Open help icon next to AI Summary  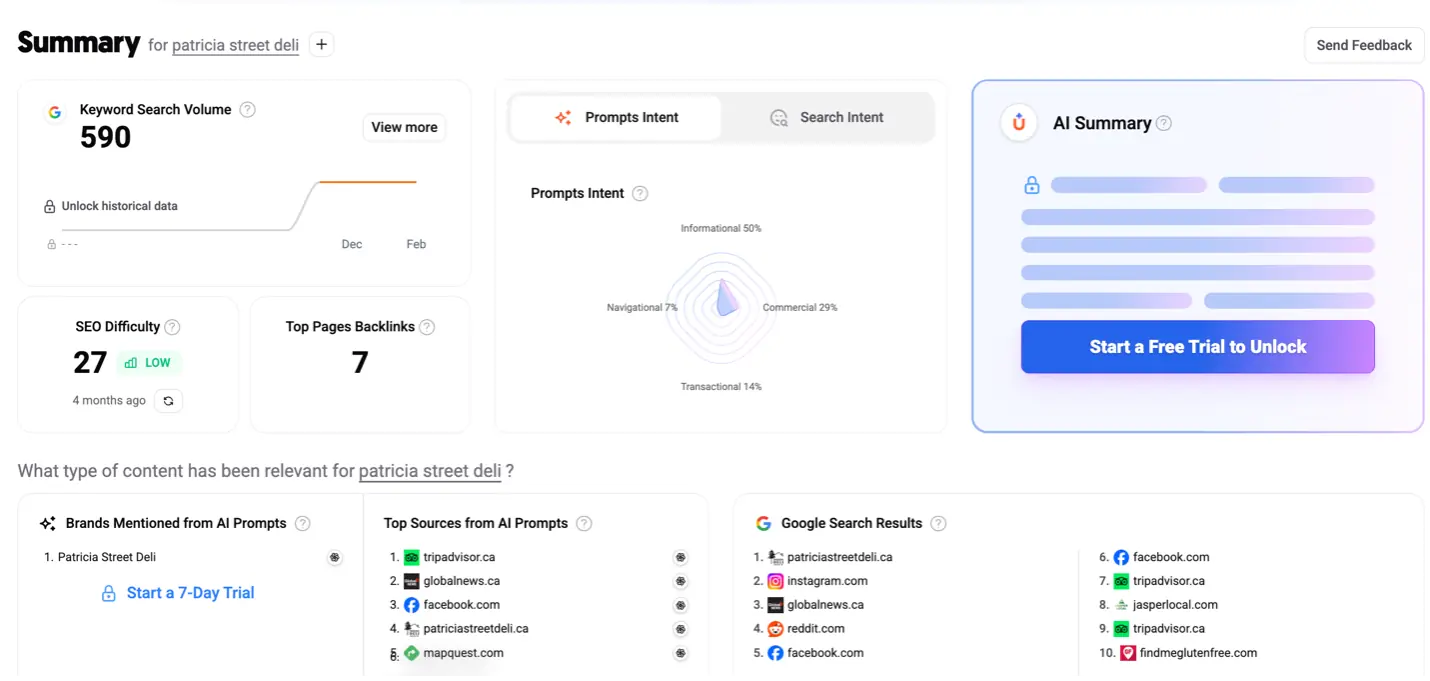(x=1164, y=123)
